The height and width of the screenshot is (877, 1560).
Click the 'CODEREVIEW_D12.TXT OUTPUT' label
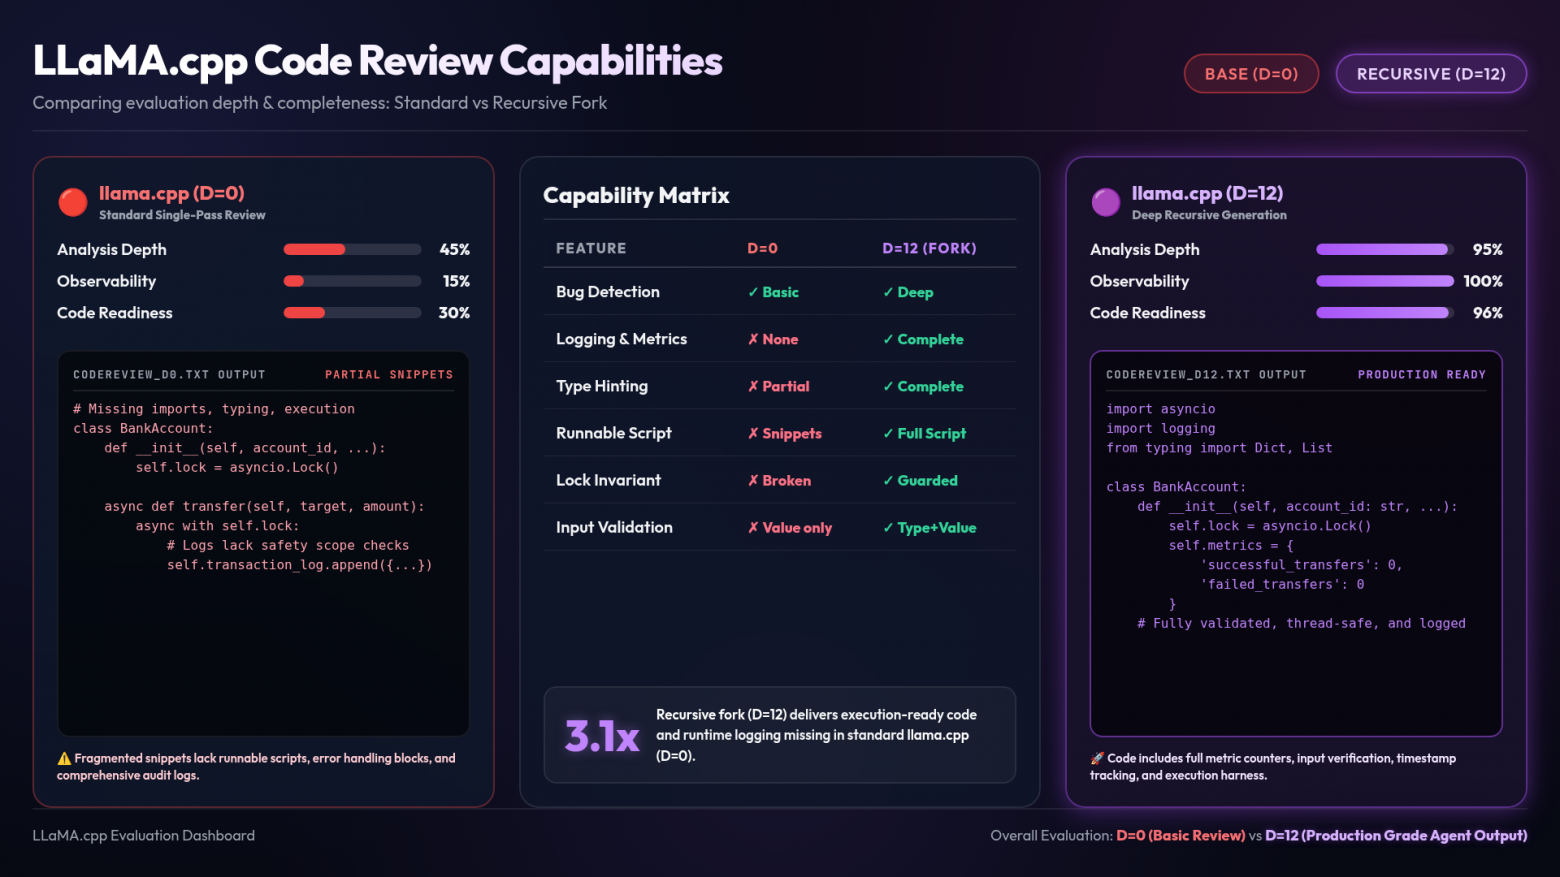pos(1206,374)
